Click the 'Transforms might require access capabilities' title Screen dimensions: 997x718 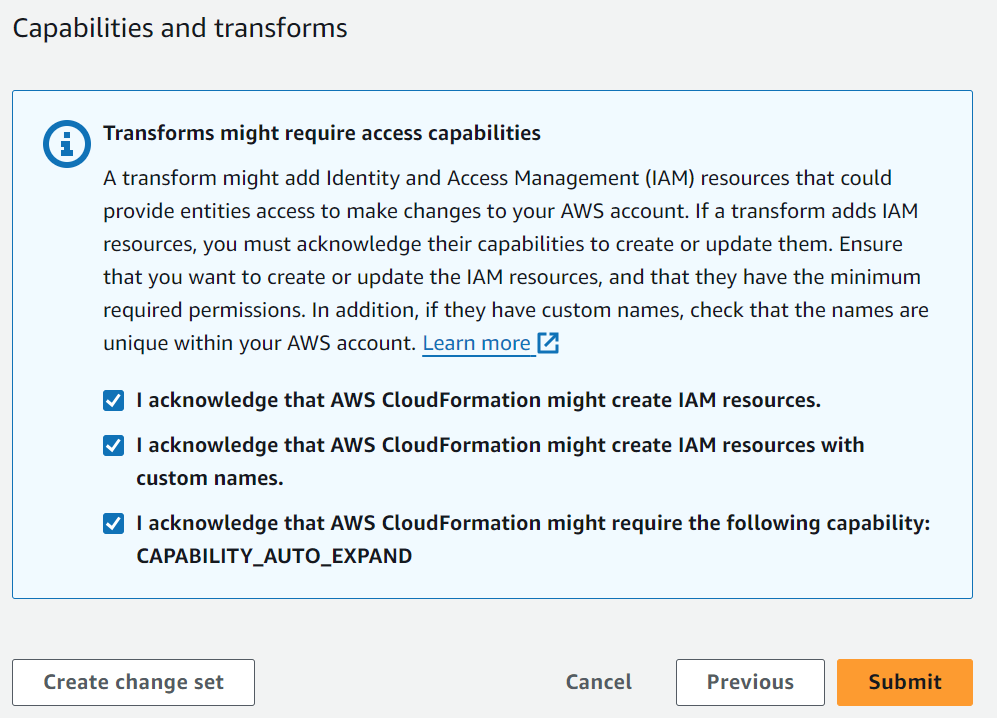[322, 133]
